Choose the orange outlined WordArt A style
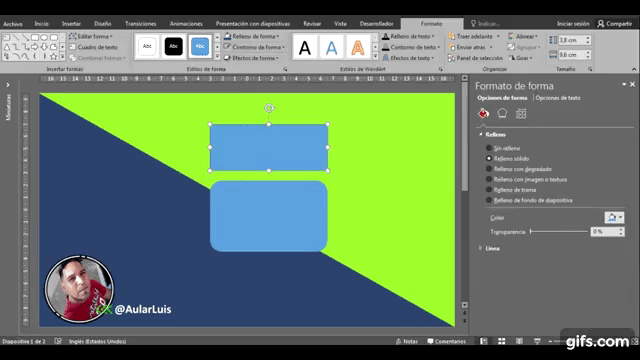This screenshot has width=640, height=360. click(x=358, y=48)
